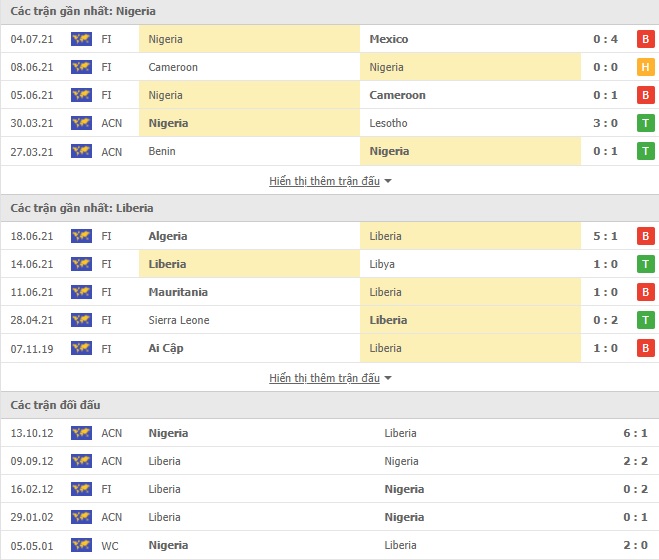This screenshot has height=560, width=659.
Task: Open the Nigeria vs Mexico 0:4 score
Action: (x=605, y=39)
